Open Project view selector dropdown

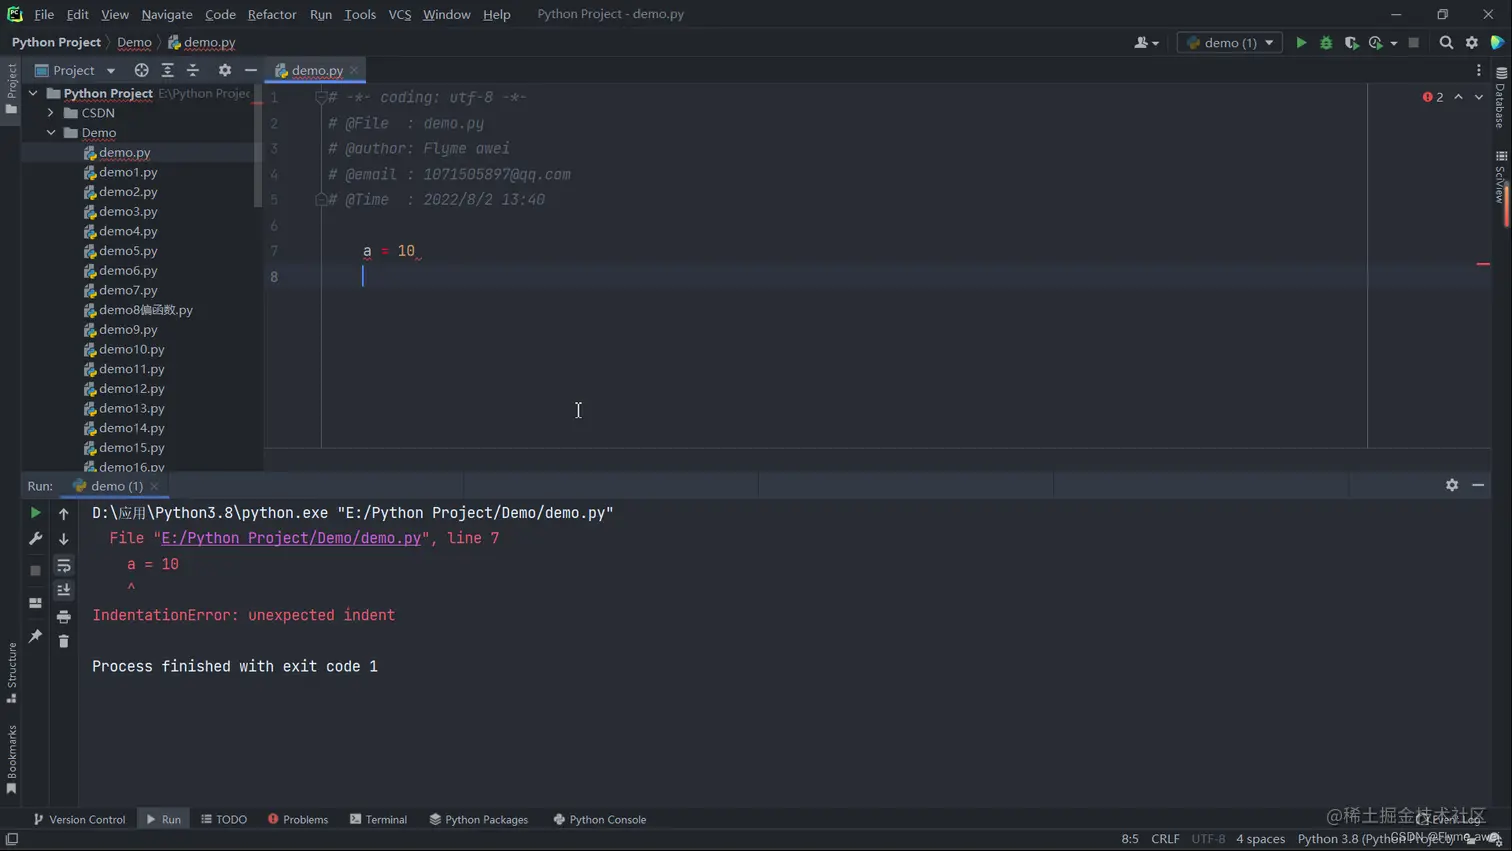(x=76, y=70)
